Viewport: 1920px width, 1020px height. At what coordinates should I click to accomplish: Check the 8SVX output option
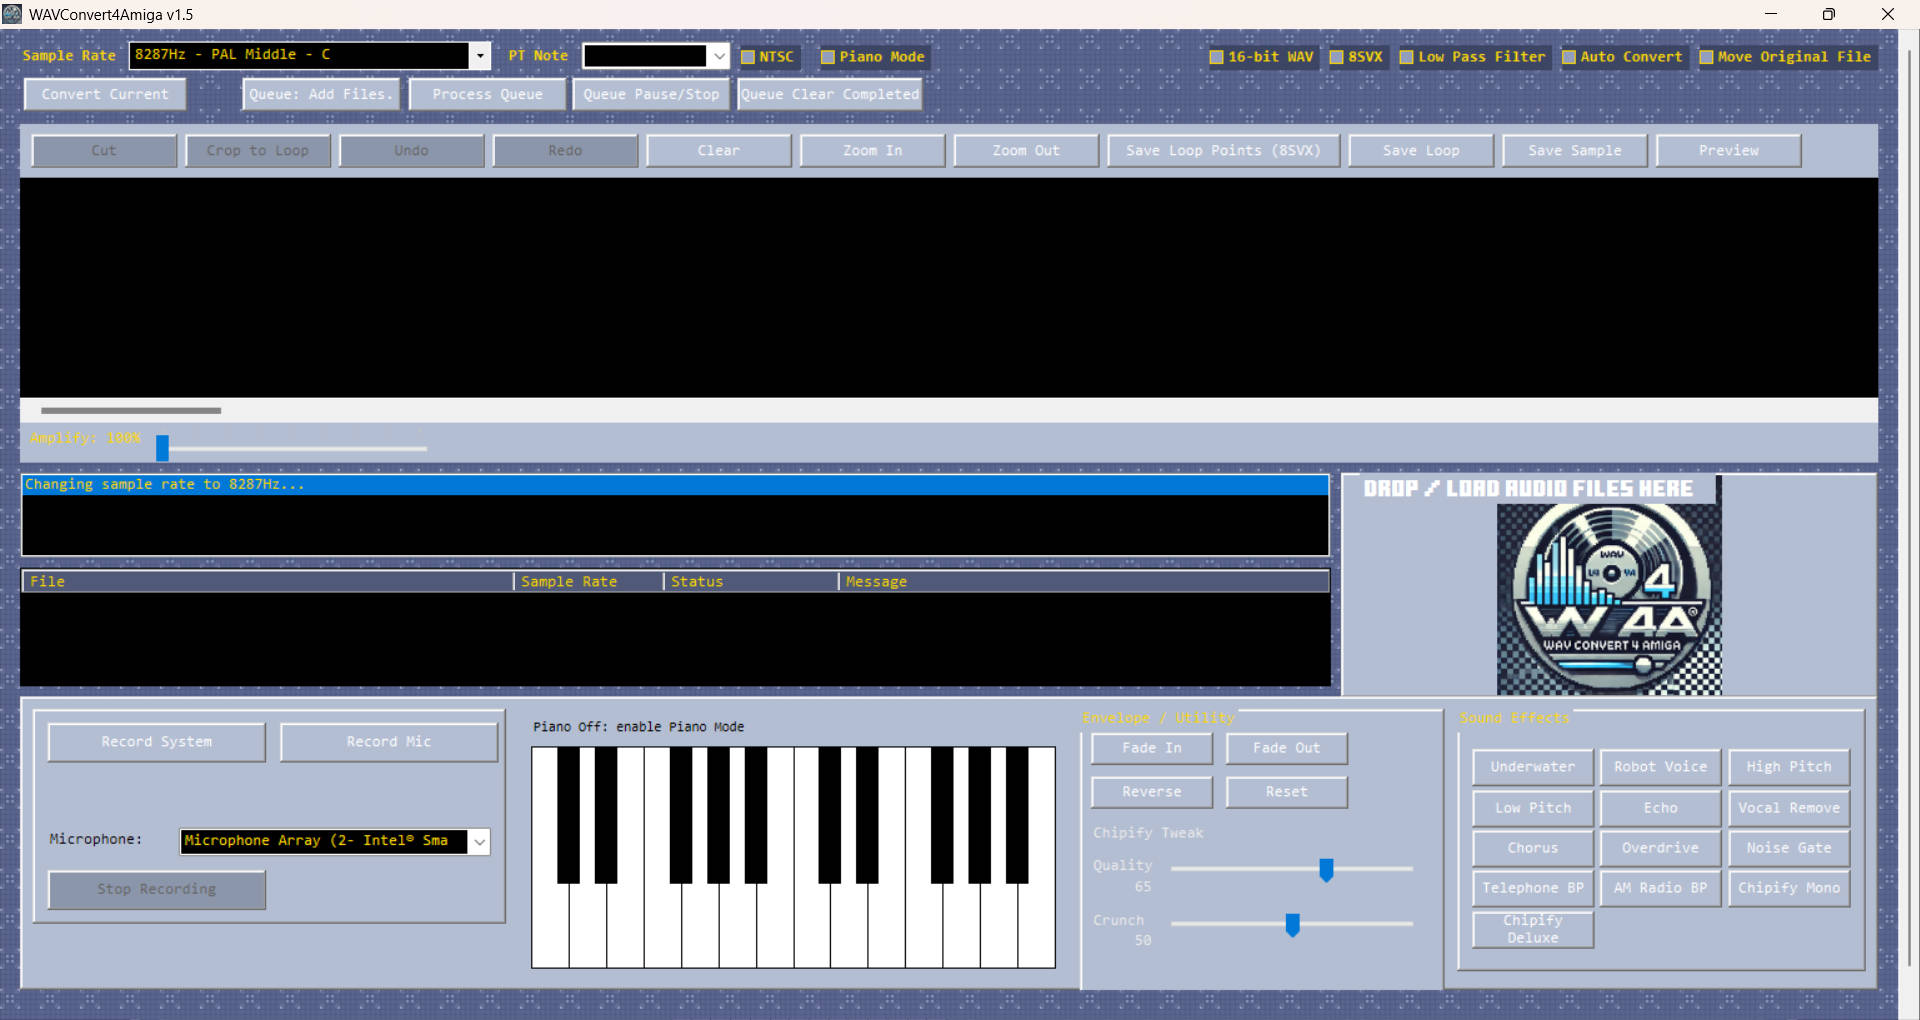coord(1337,57)
